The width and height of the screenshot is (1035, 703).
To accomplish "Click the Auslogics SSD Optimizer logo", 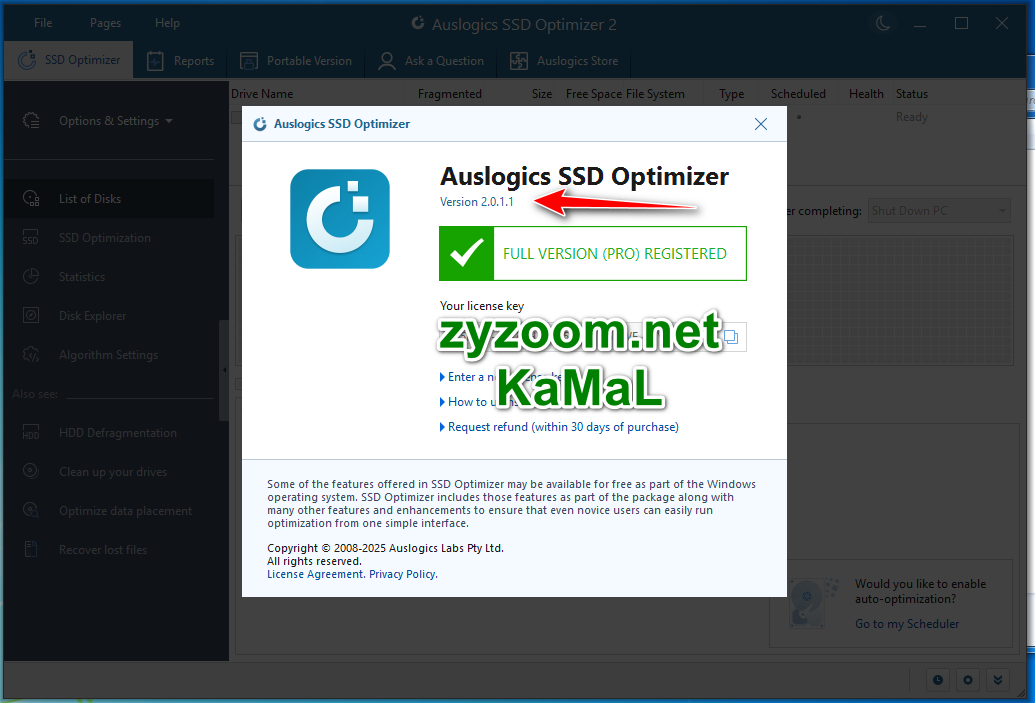I will tap(340, 219).
